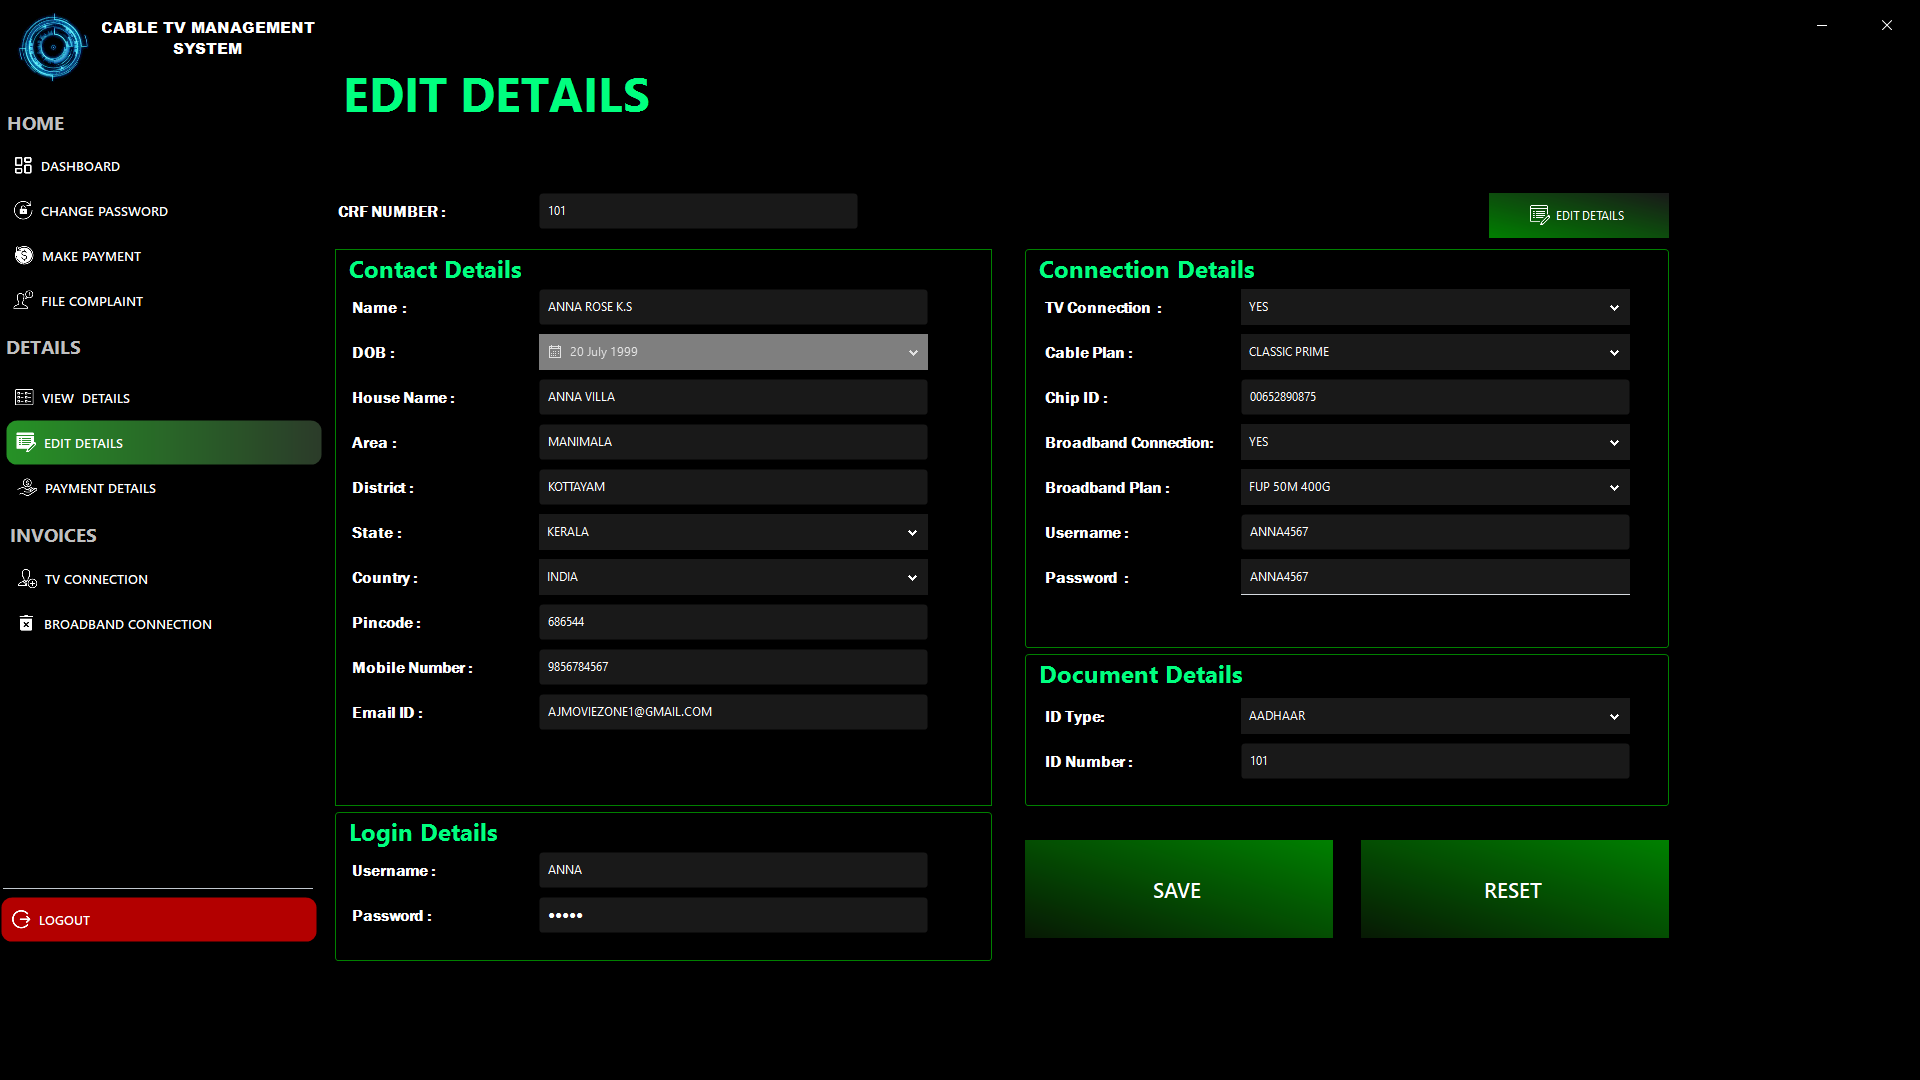The width and height of the screenshot is (1920, 1080).
Task: Click the Make Payment icon
Action: [24, 256]
